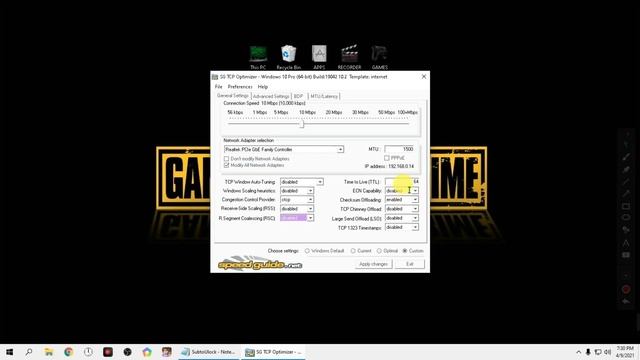Viewport: 640px width, 360px height.
Task: Open the clock app on the taskbar
Action: pos(88,352)
